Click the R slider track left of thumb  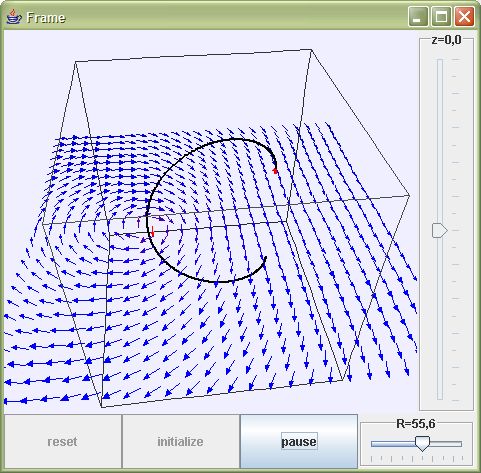(393, 444)
